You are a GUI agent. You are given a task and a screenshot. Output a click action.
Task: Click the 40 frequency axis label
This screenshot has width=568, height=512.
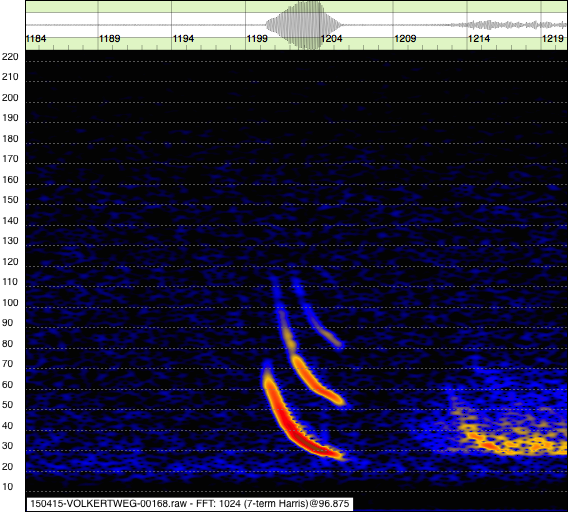pyautogui.click(x=8, y=425)
